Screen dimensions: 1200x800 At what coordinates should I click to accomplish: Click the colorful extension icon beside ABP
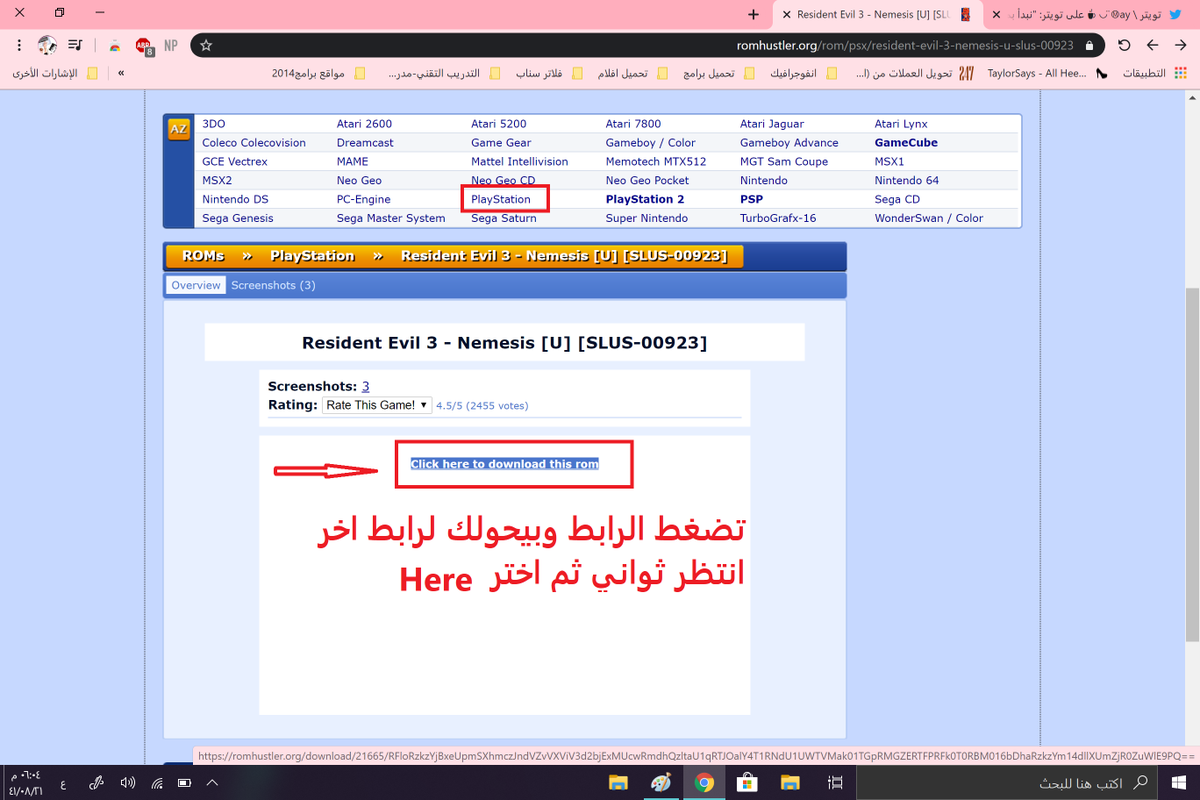point(116,45)
